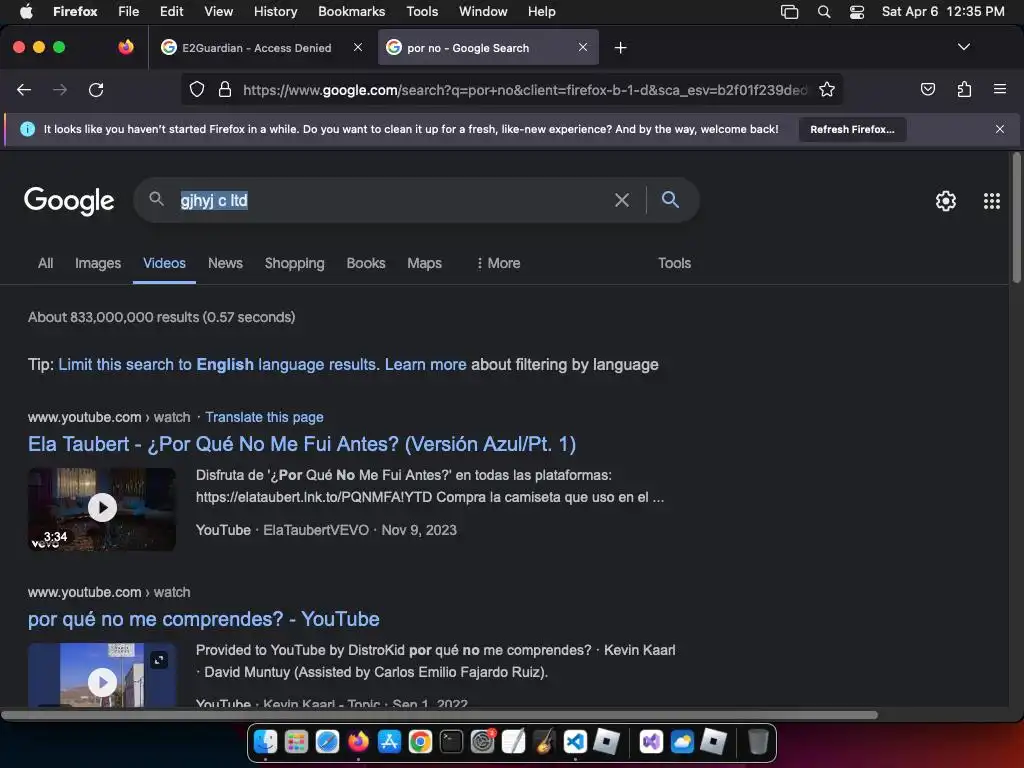This screenshot has width=1024, height=768.
Task: Select the Maps results tab
Action: (424, 263)
